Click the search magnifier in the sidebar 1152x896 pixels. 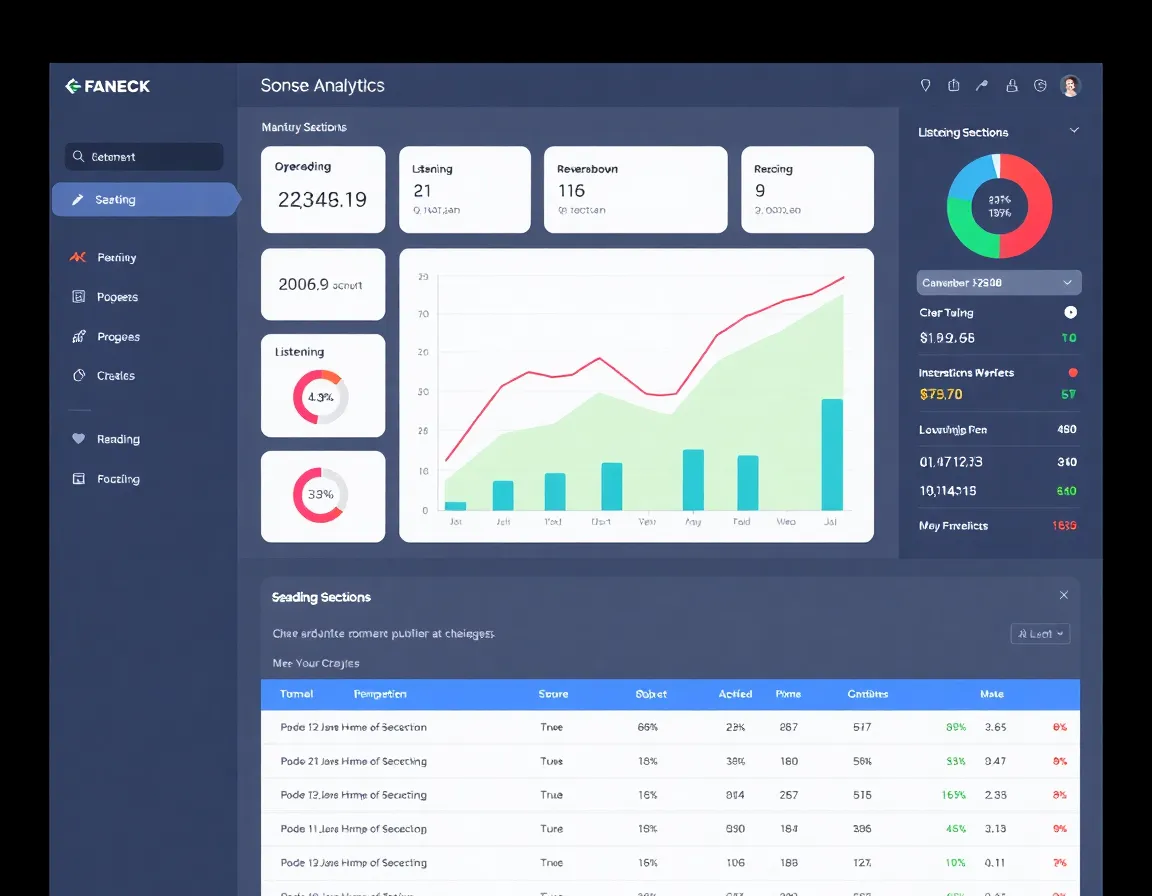[78, 156]
